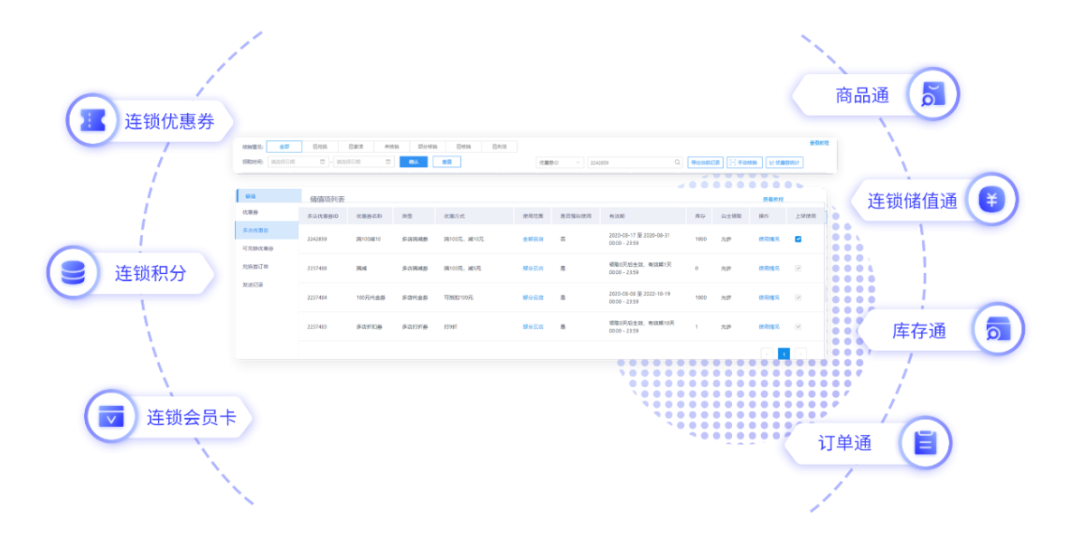Click the 连锁积分 coin stack icon
This screenshot has height=557, width=1080.
[73, 272]
